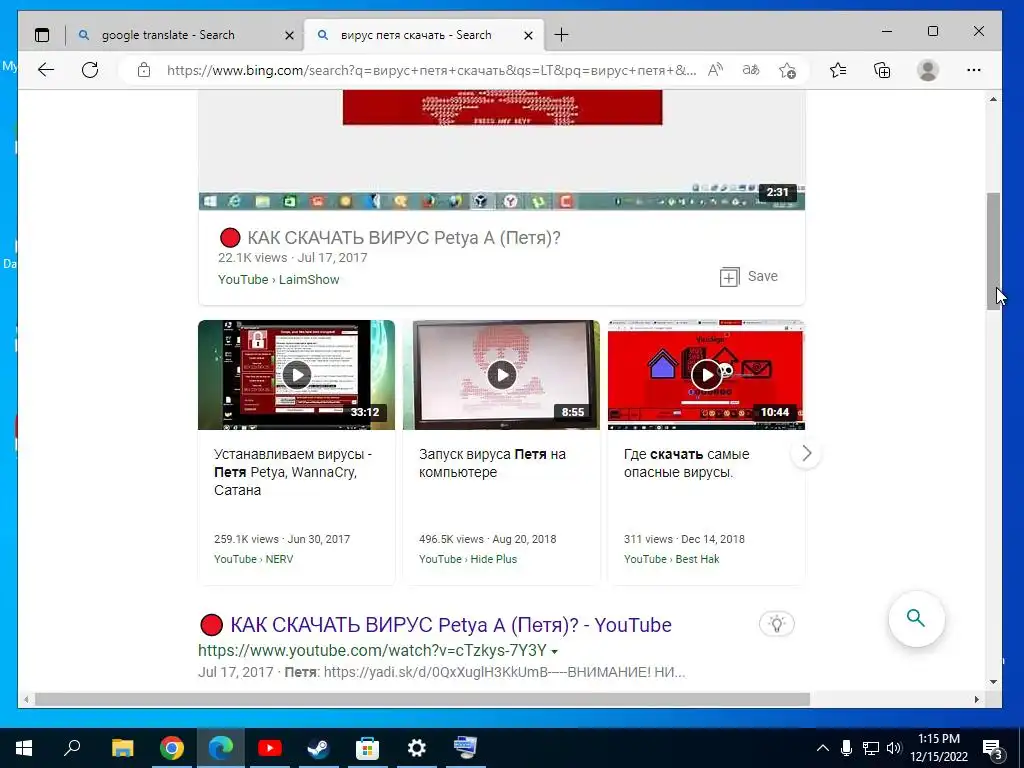
Task: Open video title КАК СКАЧАТЬ ВИРУС Petya A in card
Action: [404, 238]
